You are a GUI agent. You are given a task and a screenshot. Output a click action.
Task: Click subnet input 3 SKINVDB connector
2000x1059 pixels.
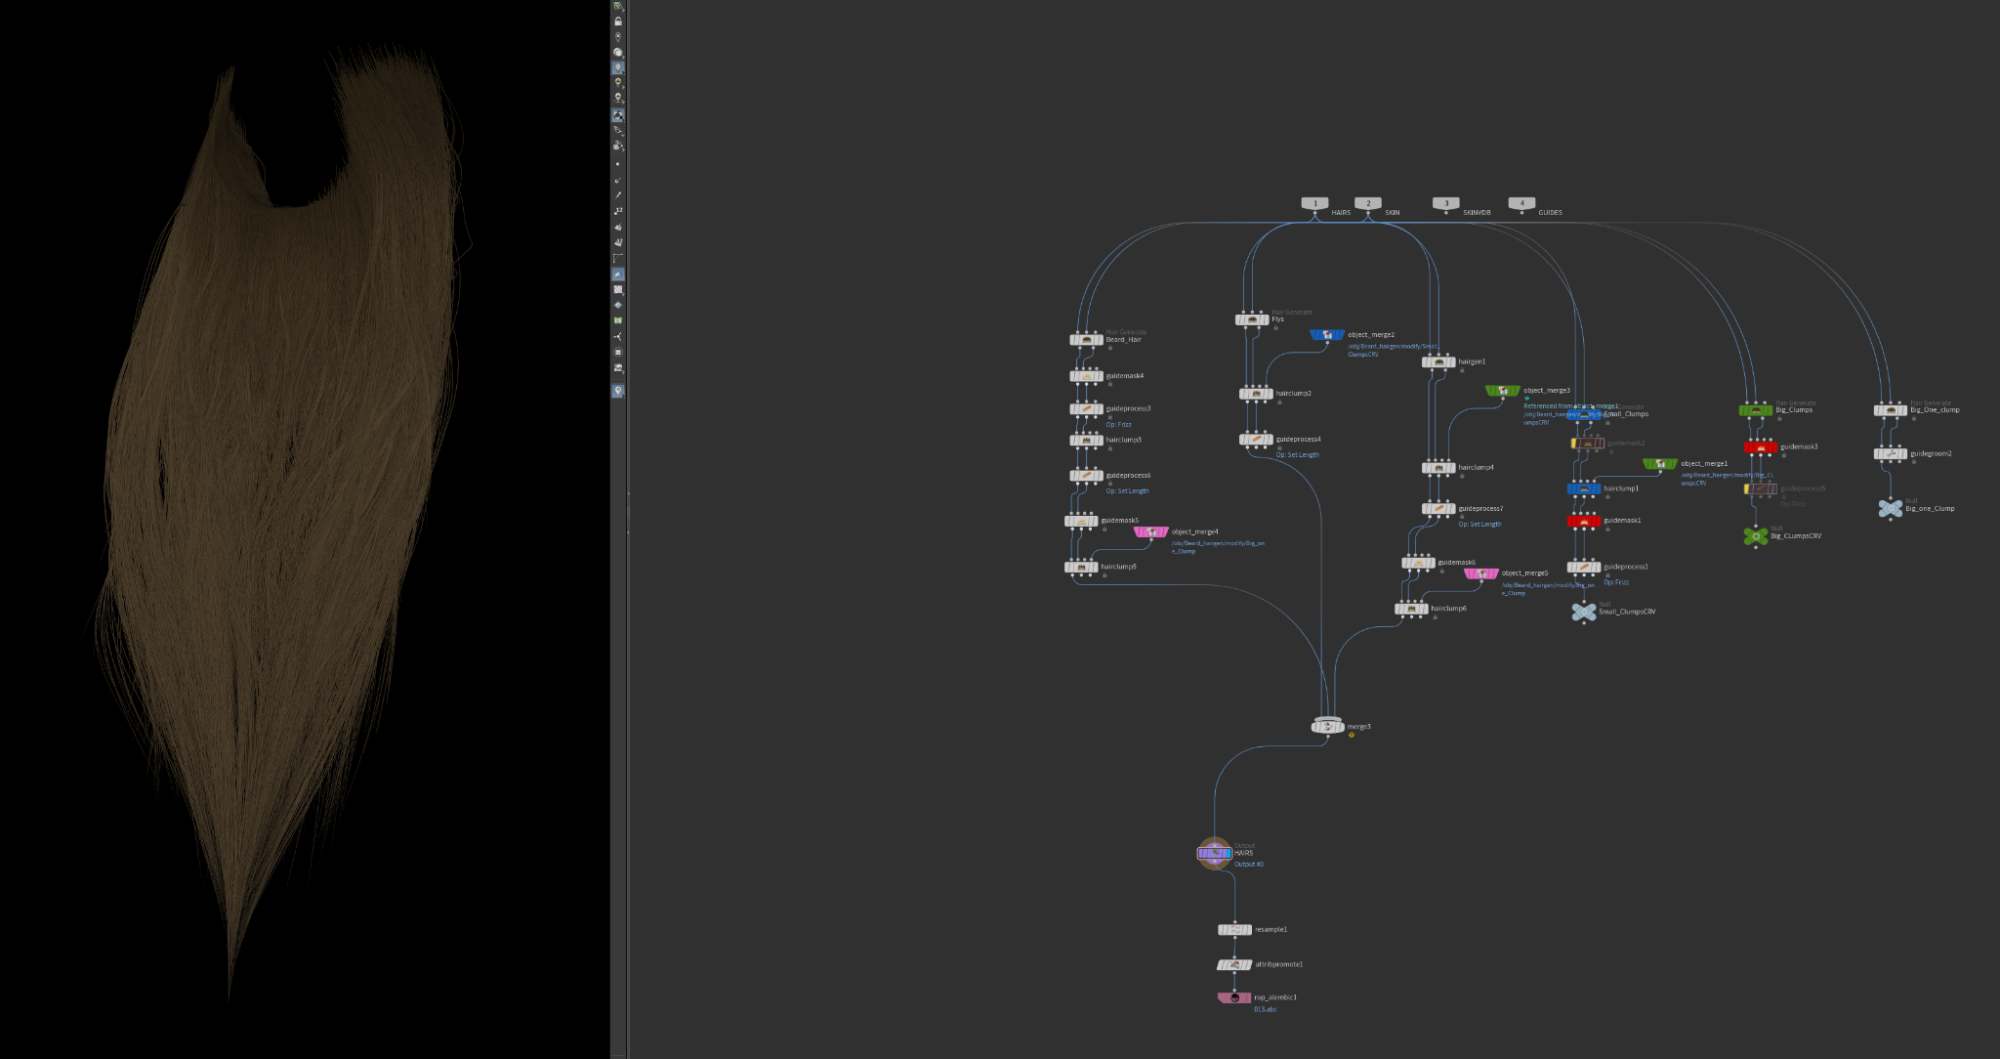coord(1446,204)
